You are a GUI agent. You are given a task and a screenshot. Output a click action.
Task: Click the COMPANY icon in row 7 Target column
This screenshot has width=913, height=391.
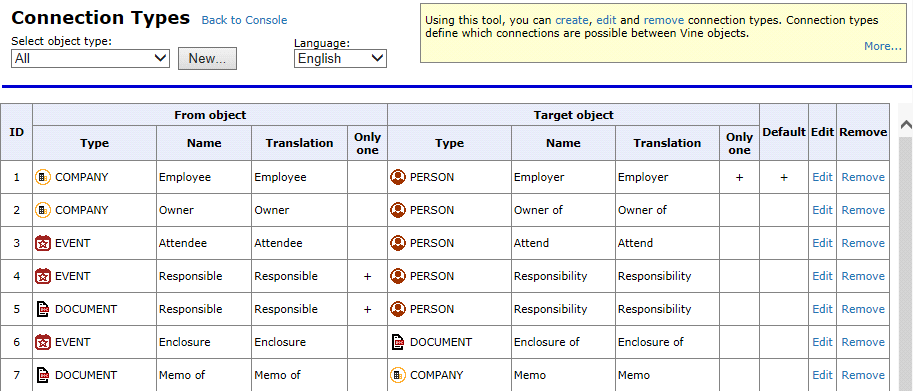[x=398, y=375]
